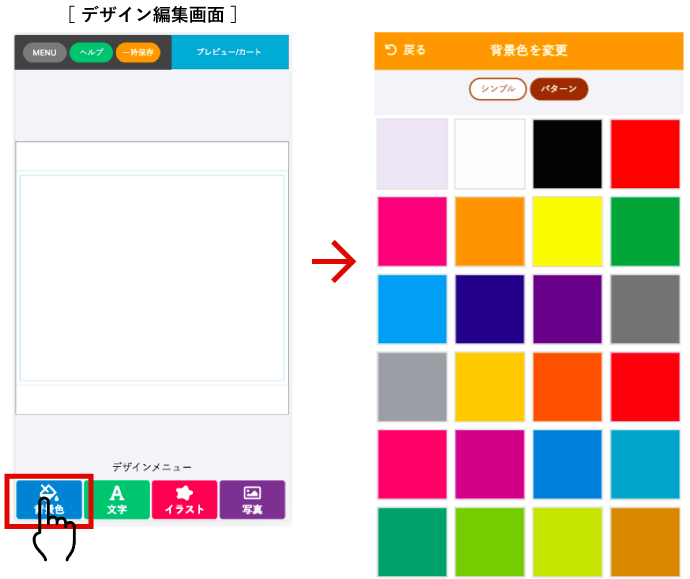Pick the light lavender color swatch

pos(412,154)
